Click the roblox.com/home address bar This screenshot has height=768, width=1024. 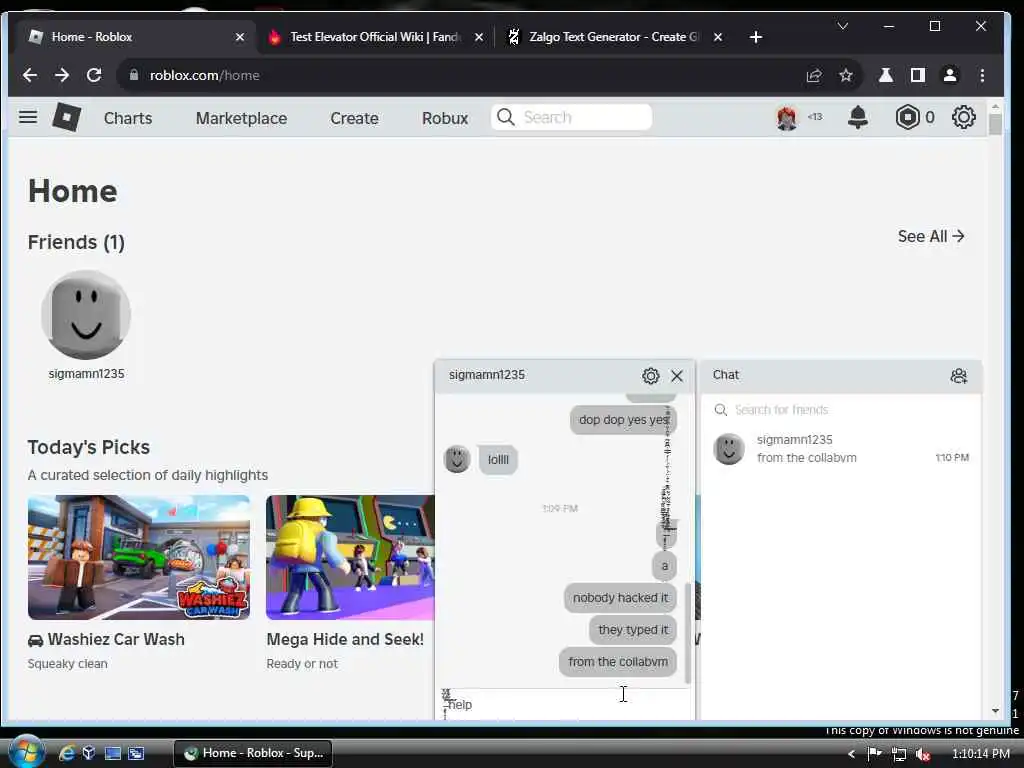pyautogui.click(x=457, y=75)
